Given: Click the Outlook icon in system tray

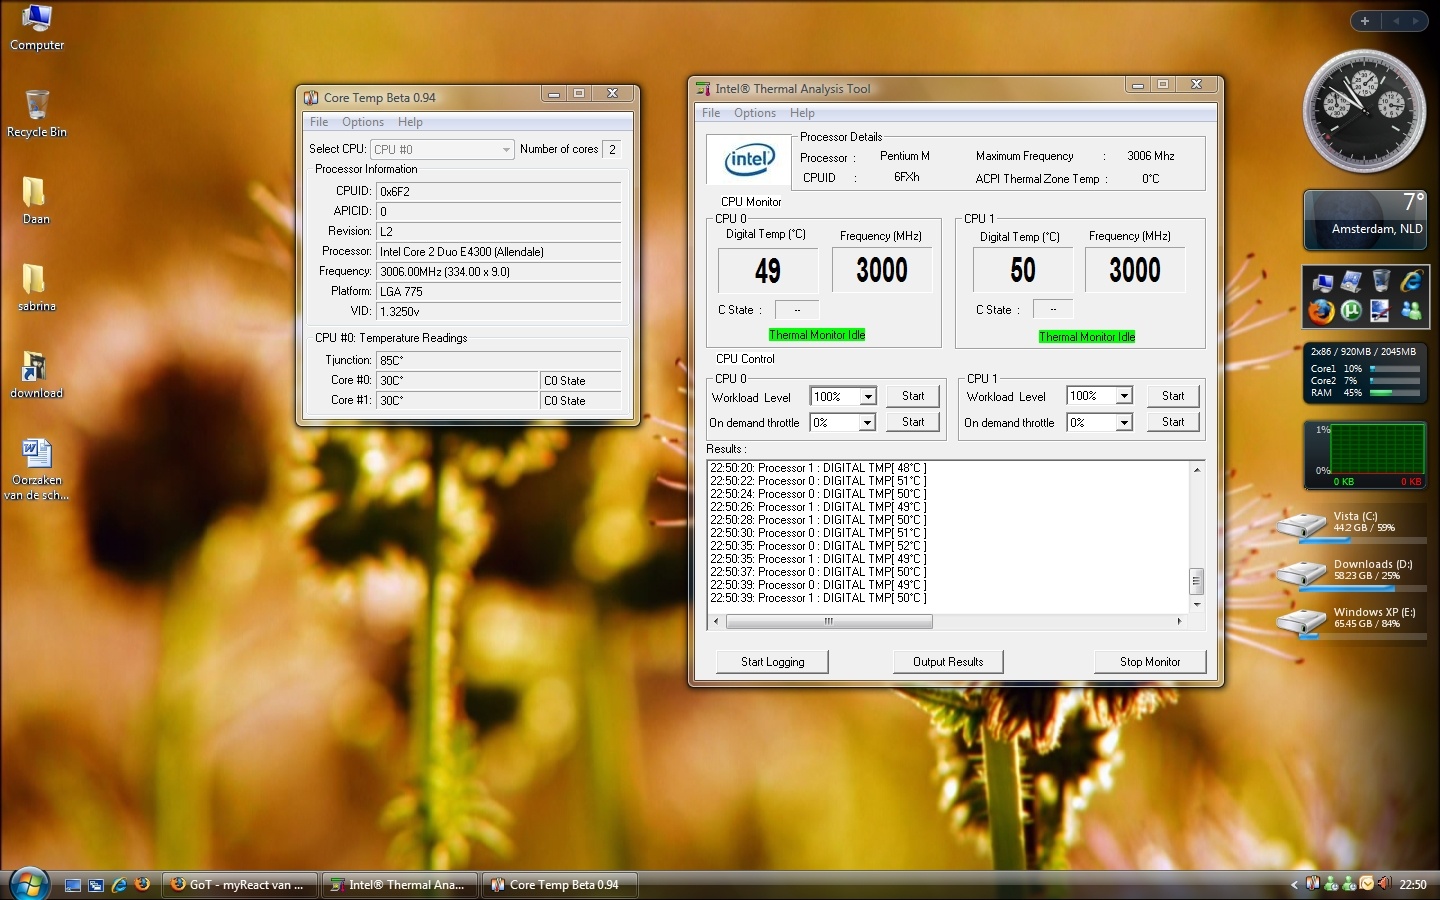Looking at the screenshot, I should point(1366,884).
